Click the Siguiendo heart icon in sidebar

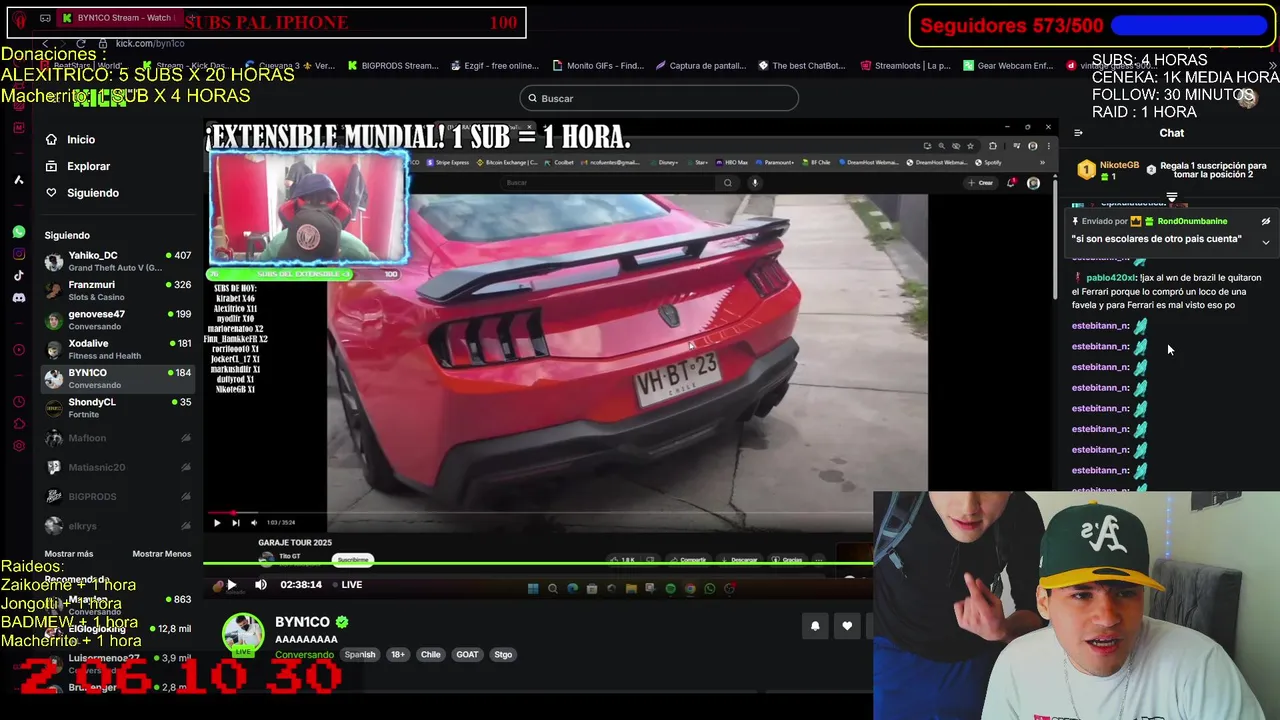coord(51,192)
